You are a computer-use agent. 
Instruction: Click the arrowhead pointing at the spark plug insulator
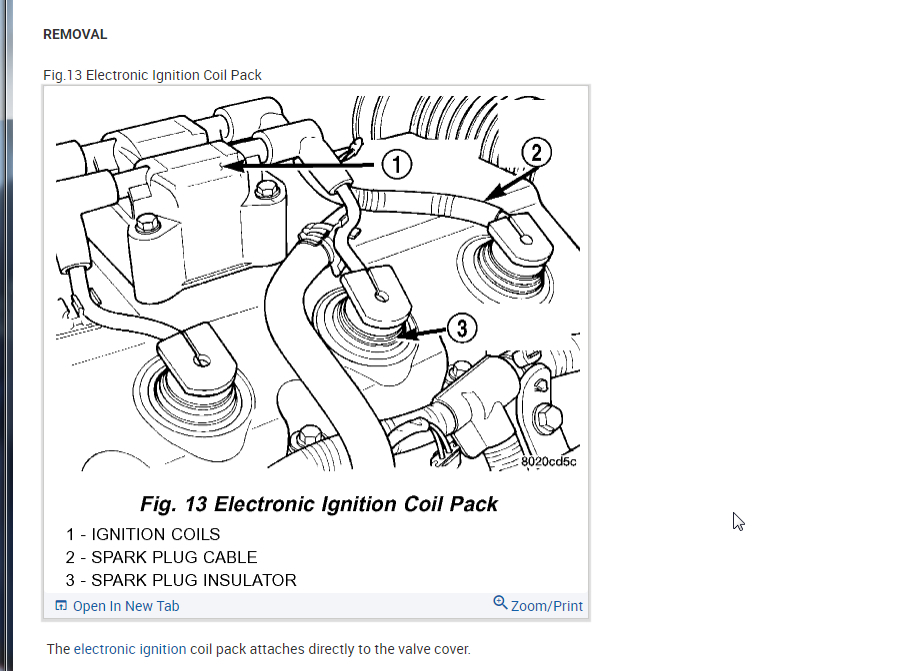406,334
